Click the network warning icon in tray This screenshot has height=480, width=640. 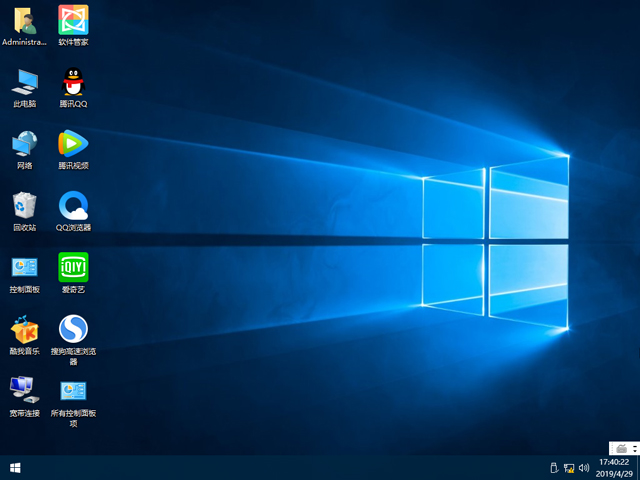568,468
